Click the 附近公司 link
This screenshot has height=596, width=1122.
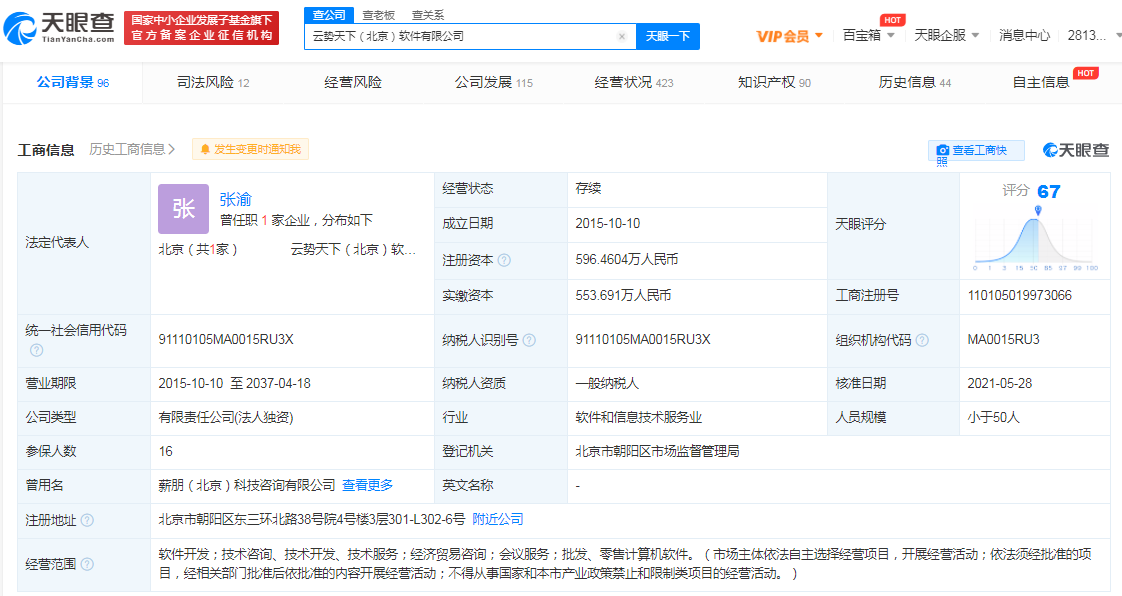(x=497, y=519)
